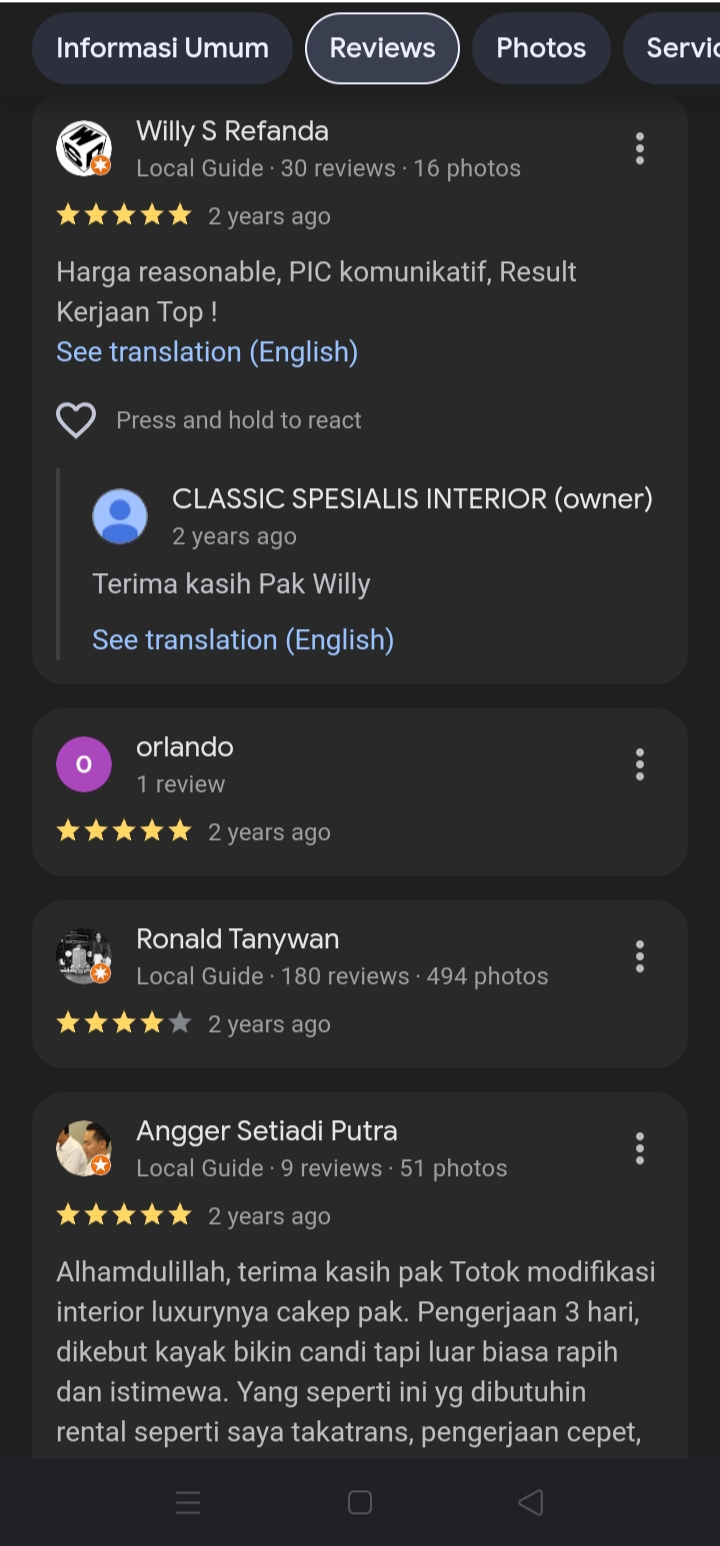See translation of the owner's reply
The height and width of the screenshot is (1546, 720).
243,640
